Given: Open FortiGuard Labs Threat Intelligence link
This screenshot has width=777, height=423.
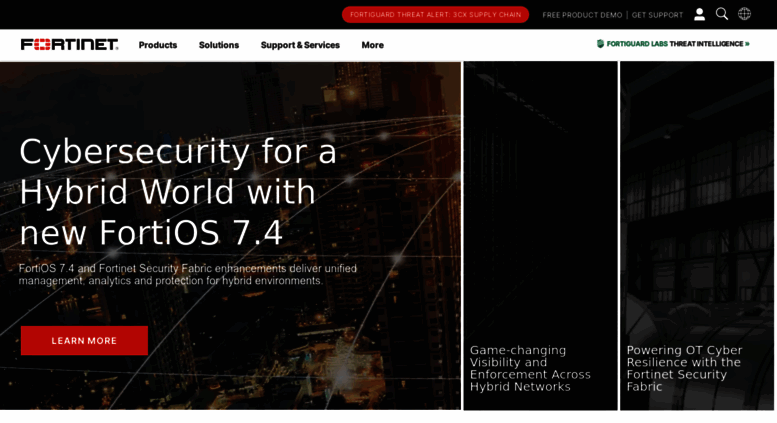Looking at the screenshot, I should point(673,44).
